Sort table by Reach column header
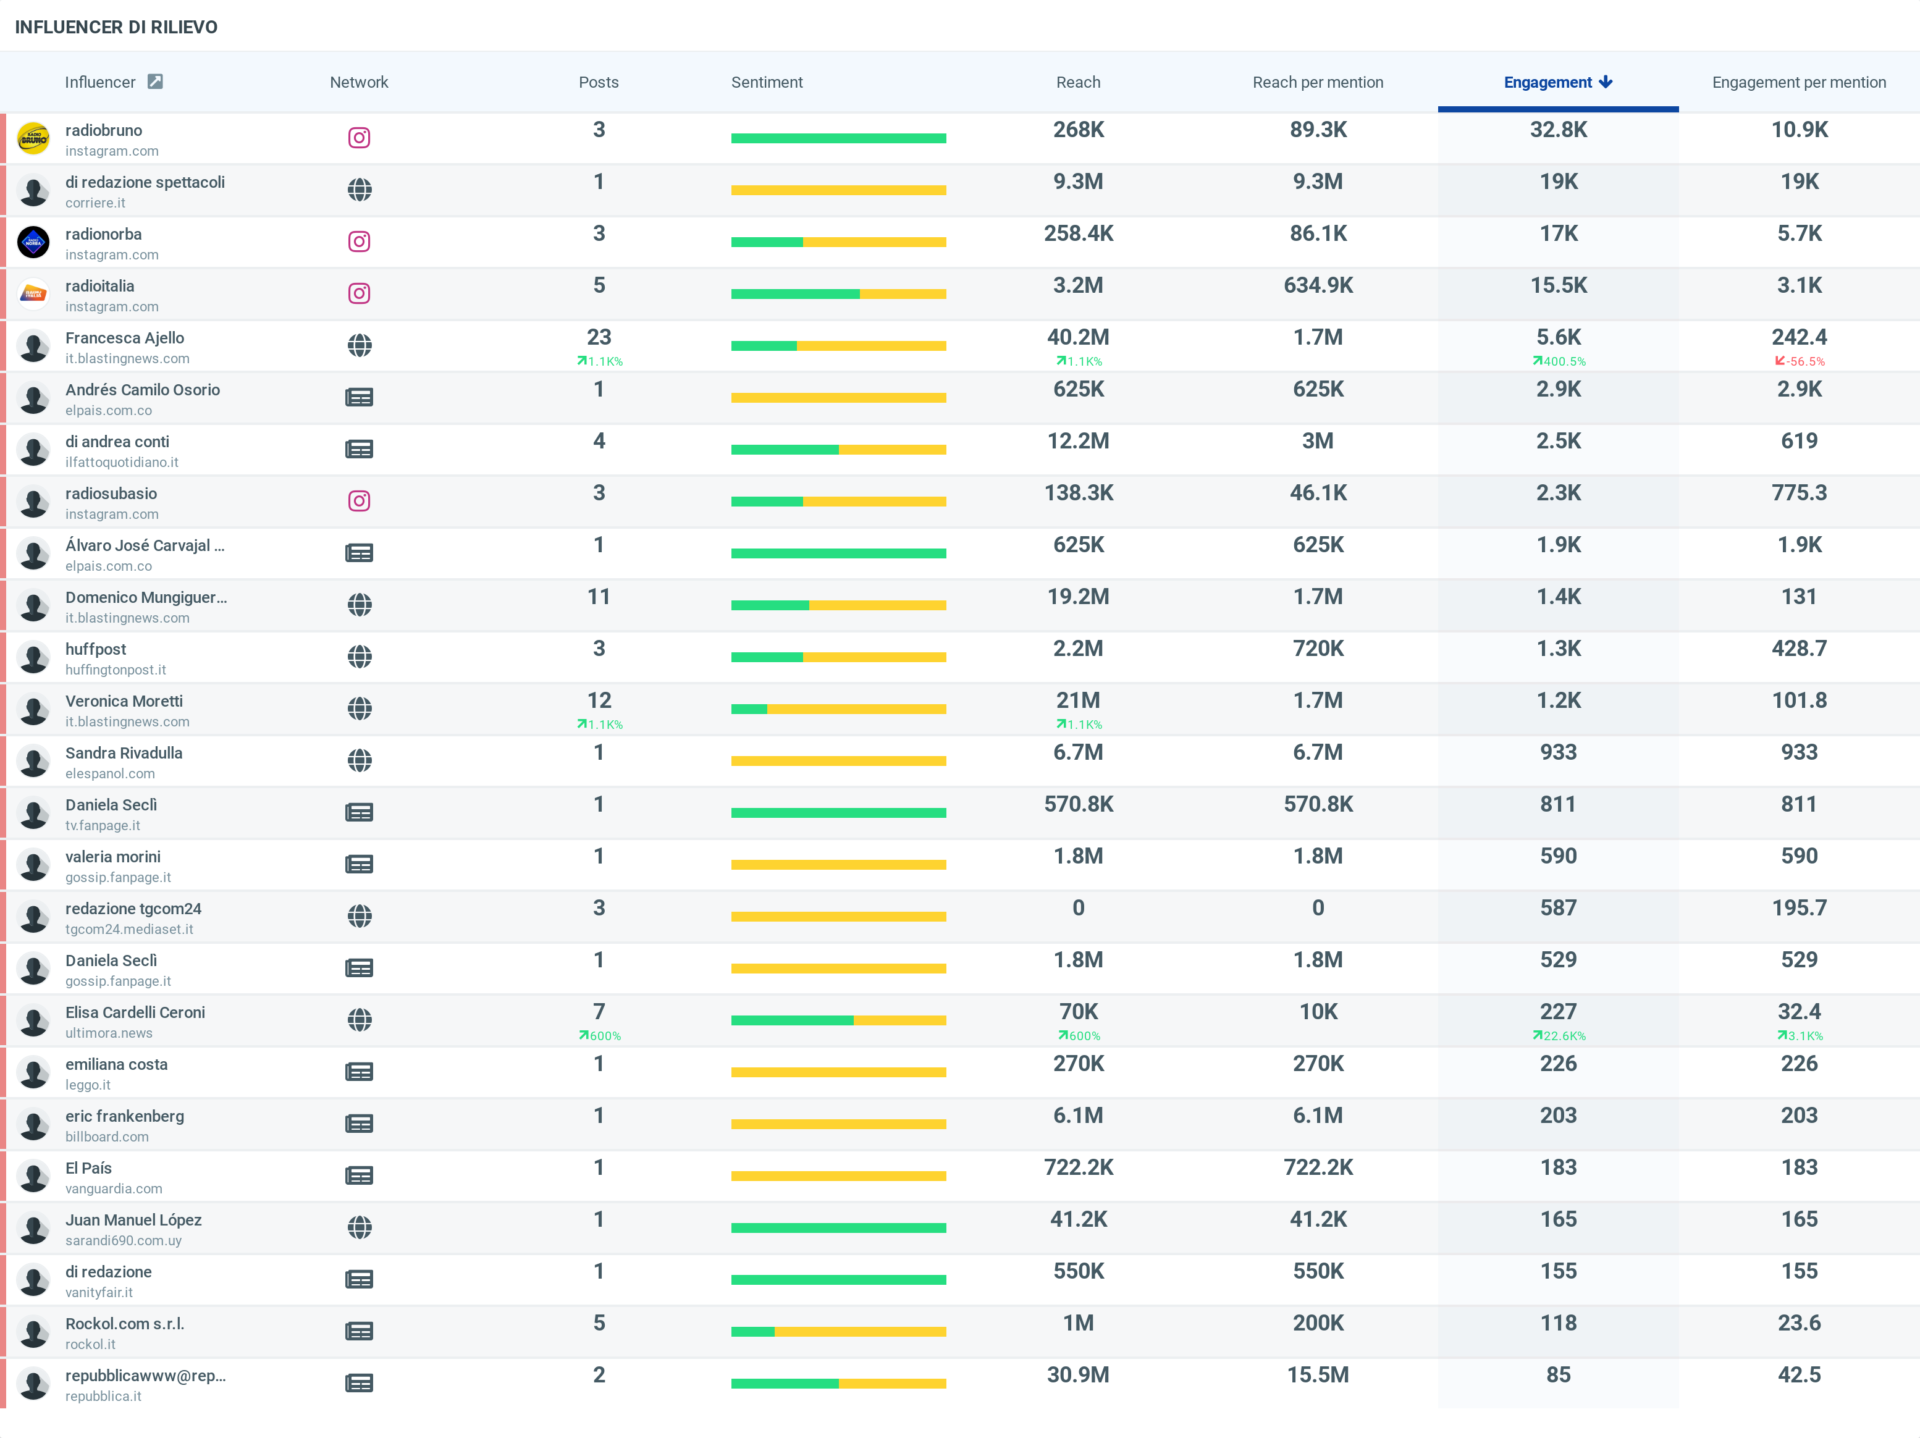 [x=1078, y=82]
